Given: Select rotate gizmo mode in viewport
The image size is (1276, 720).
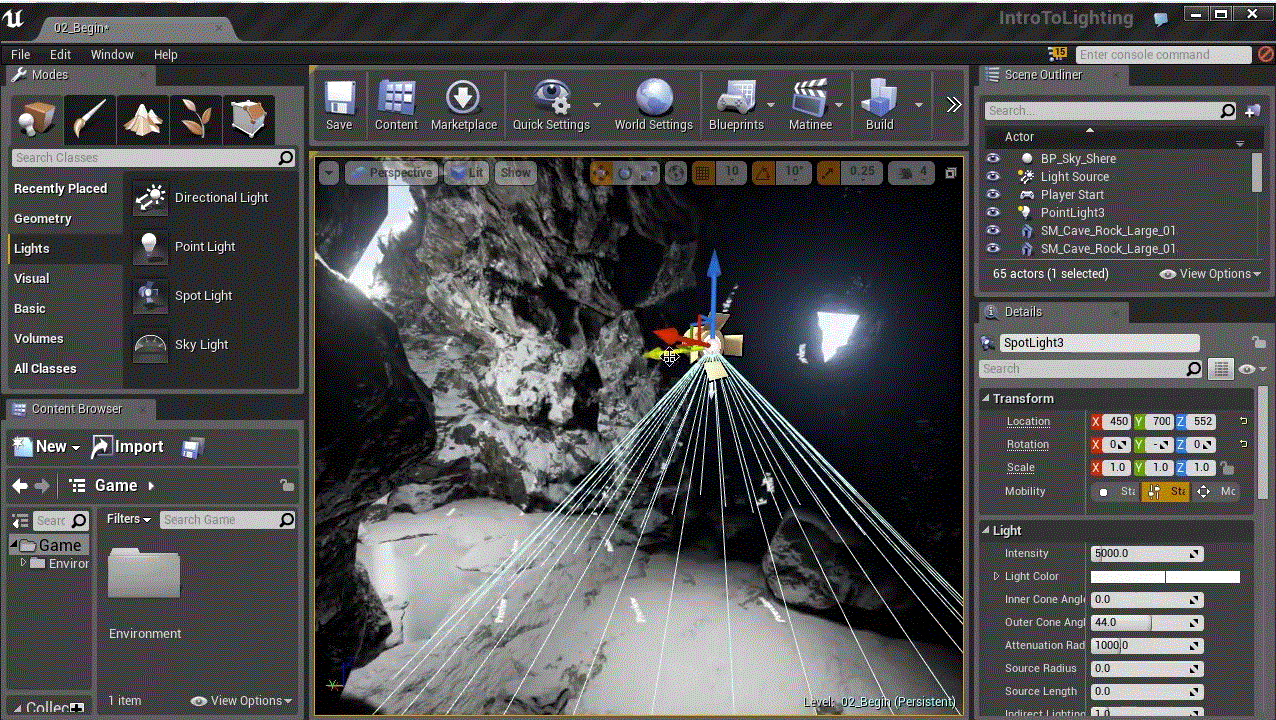Looking at the screenshot, I should (x=625, y=173).
